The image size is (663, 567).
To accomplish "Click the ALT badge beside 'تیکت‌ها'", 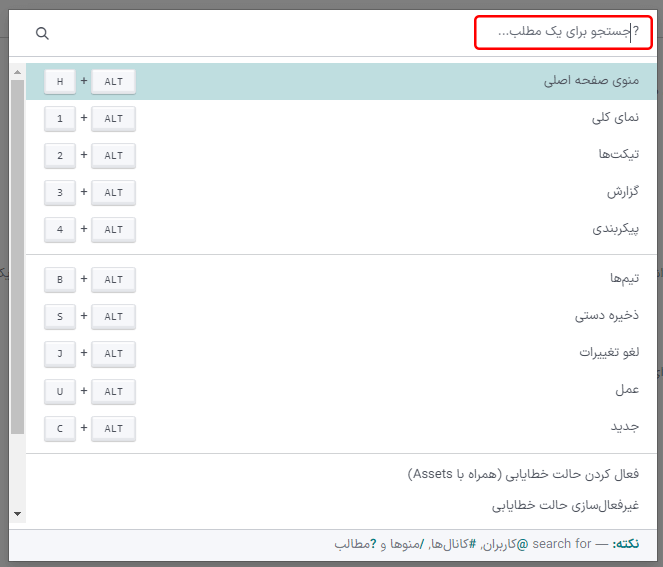I will (x=113, y=156).
